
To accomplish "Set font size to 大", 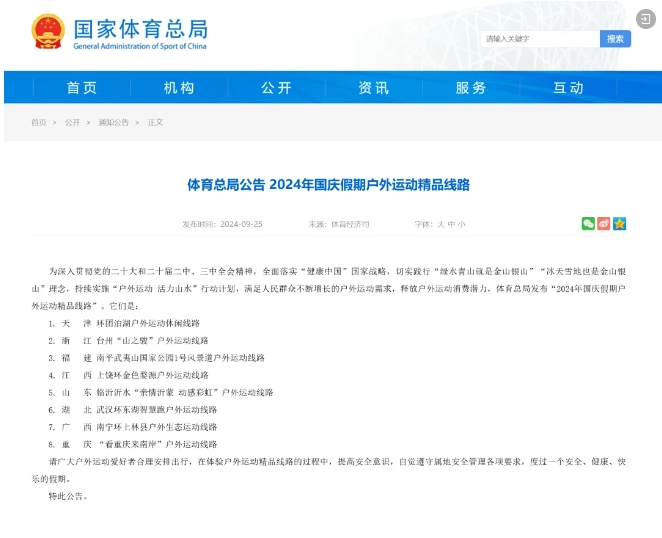I will point(441,224).
